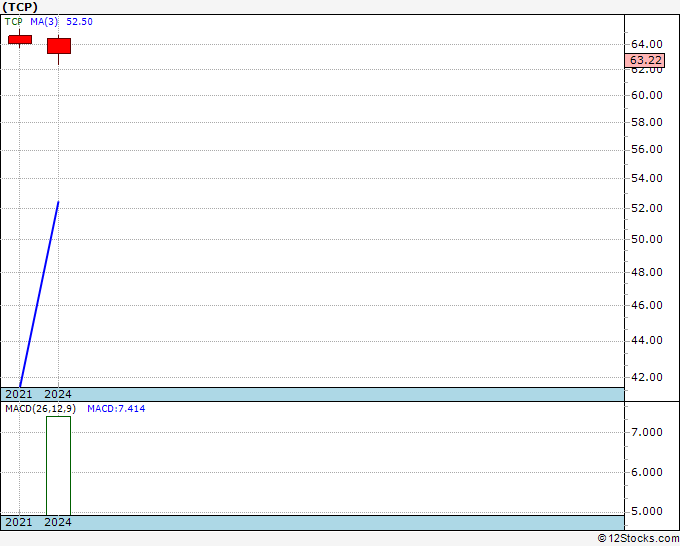Click the blue moving average line

click(39, 294)
